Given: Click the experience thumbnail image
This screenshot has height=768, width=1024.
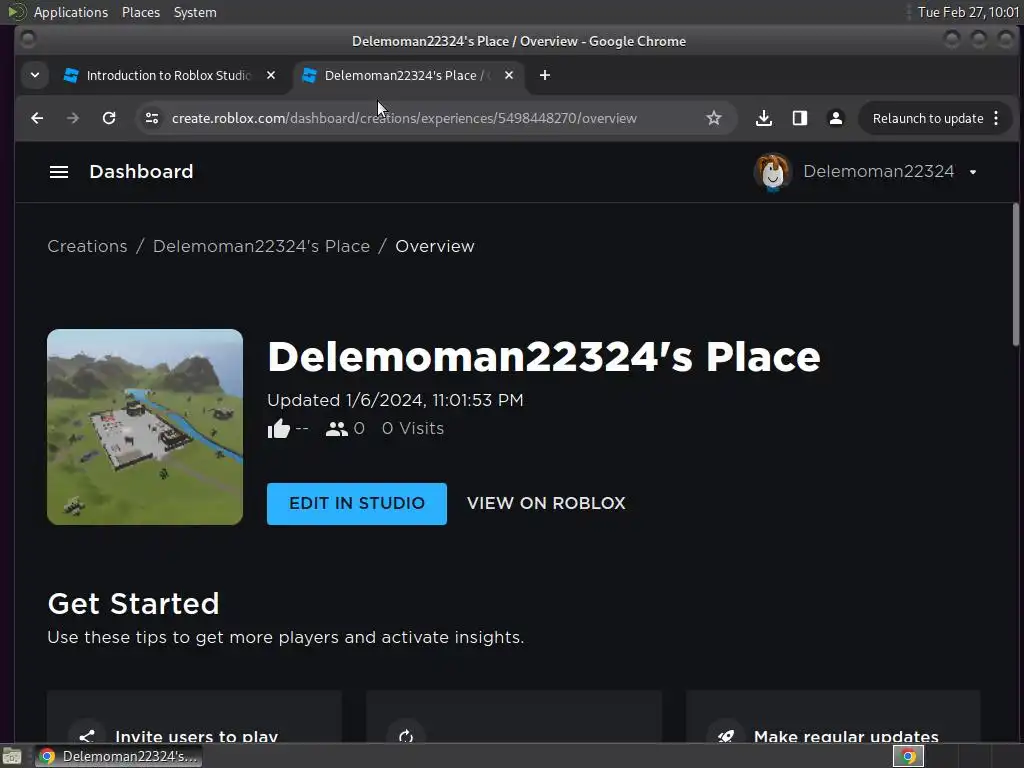Looking at the screenshot, I should (145, 427).
